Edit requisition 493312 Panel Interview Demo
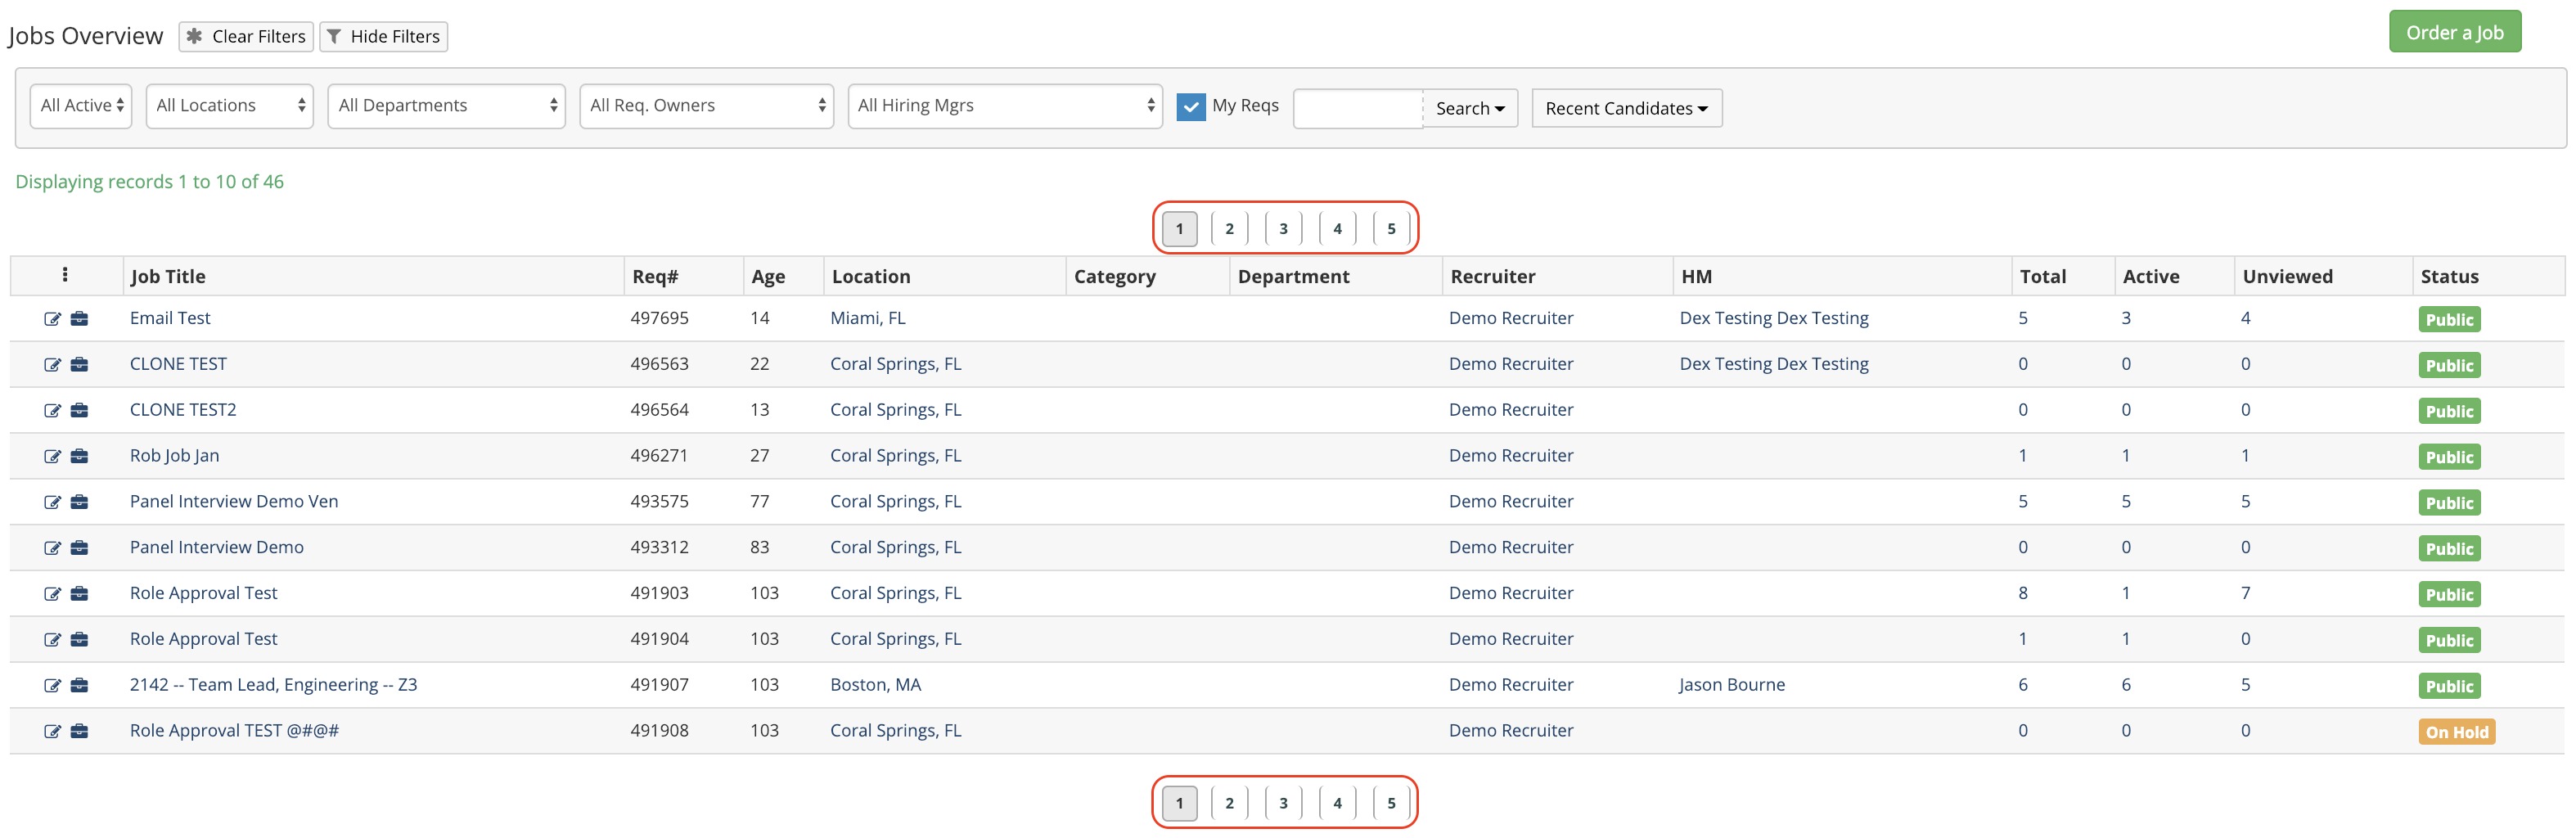Image resolution: width=2576 pixels, height=838 pixels. point(52,549)
